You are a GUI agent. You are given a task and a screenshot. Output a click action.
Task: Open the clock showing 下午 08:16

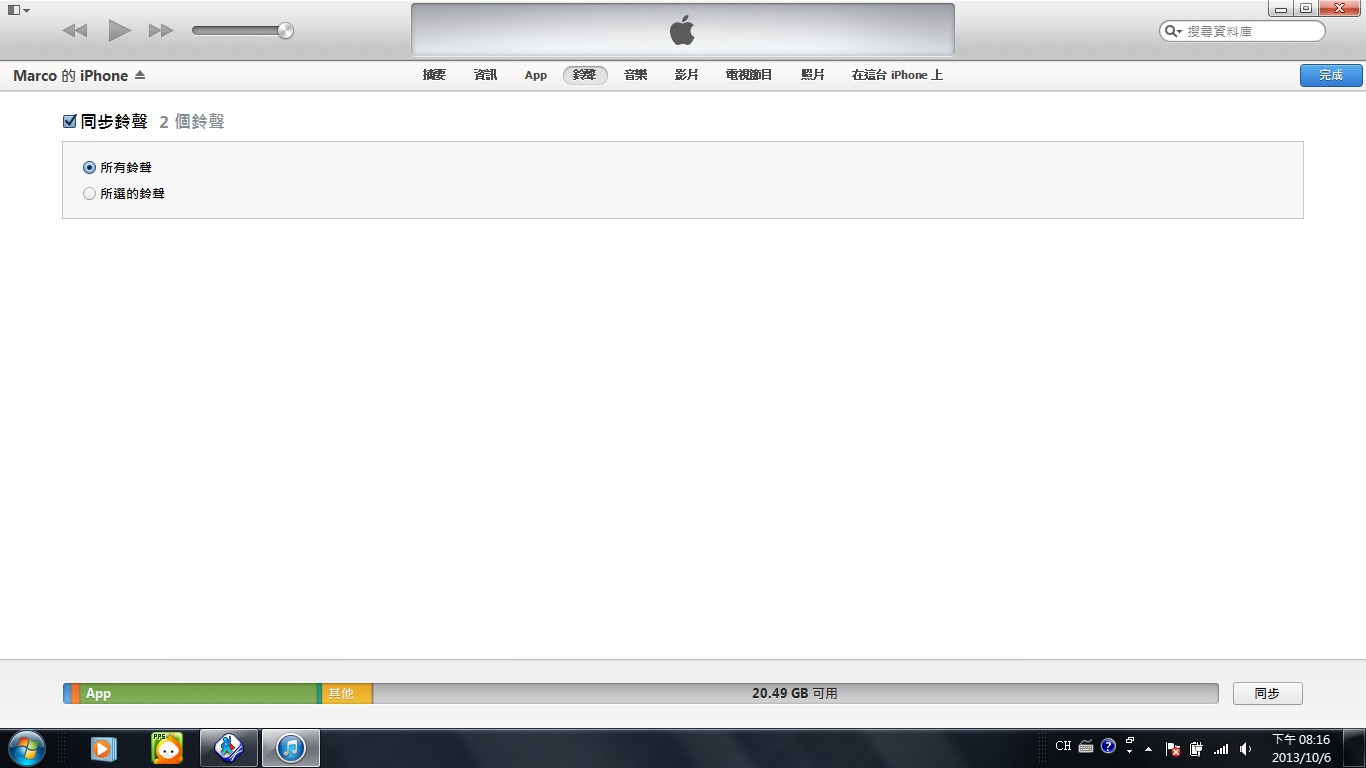coord(1301,748)
